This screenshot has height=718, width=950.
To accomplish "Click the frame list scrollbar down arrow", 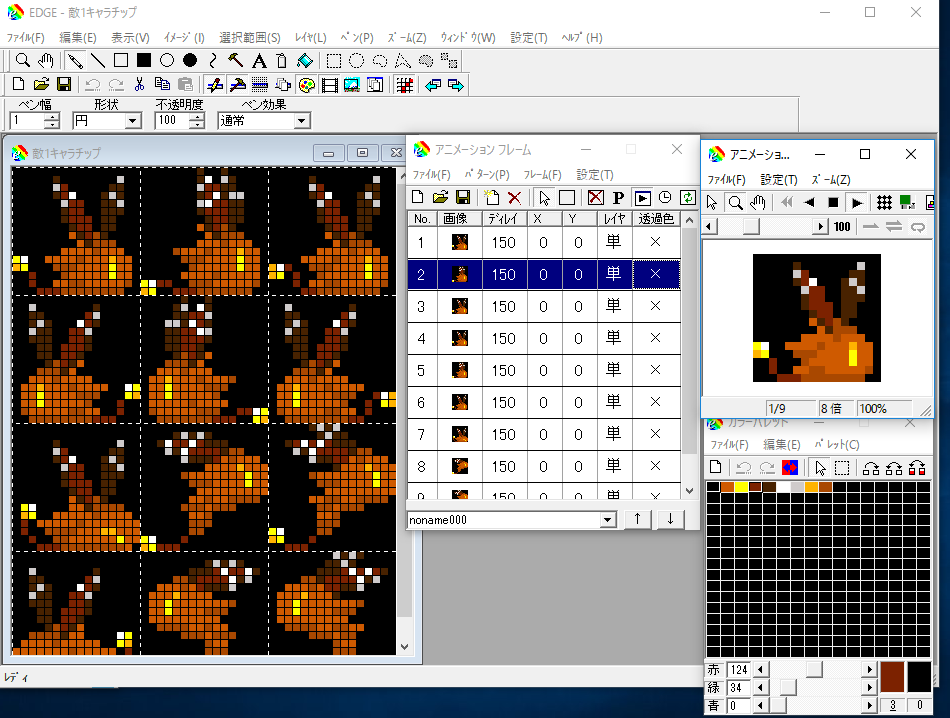I will coord(689,491).
